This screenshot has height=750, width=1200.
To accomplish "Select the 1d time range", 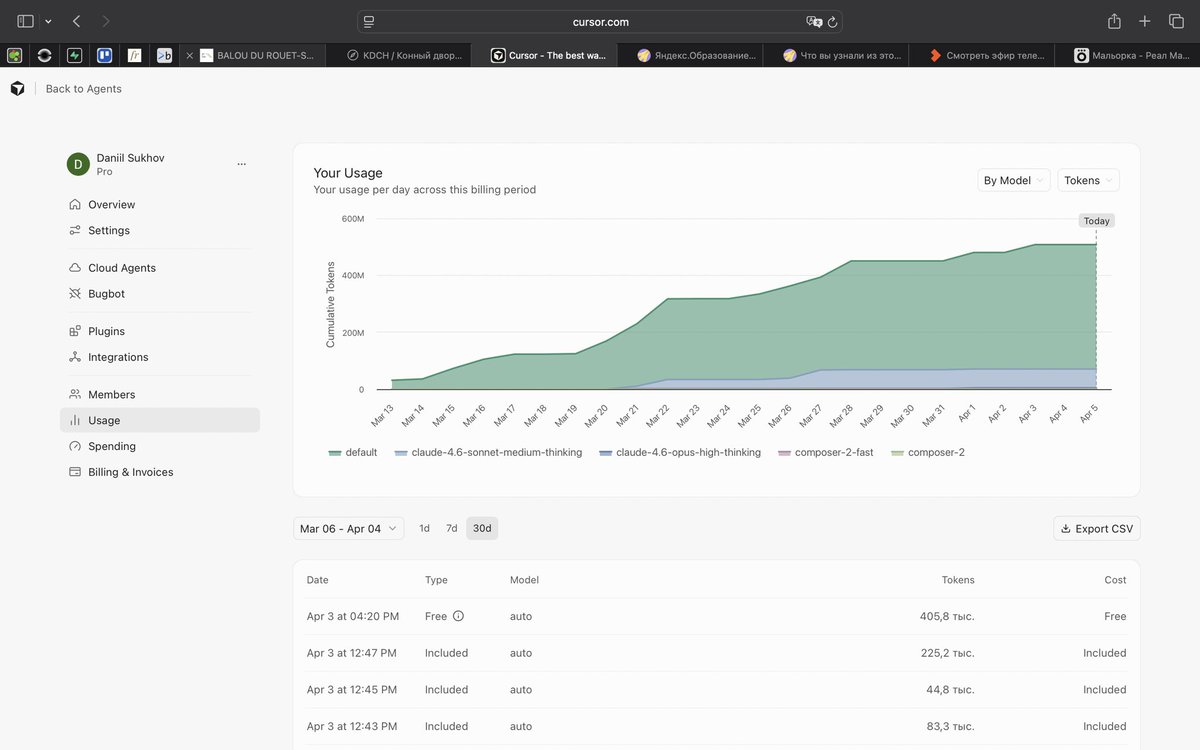I will pyautogui.click(x=424, y=528).
